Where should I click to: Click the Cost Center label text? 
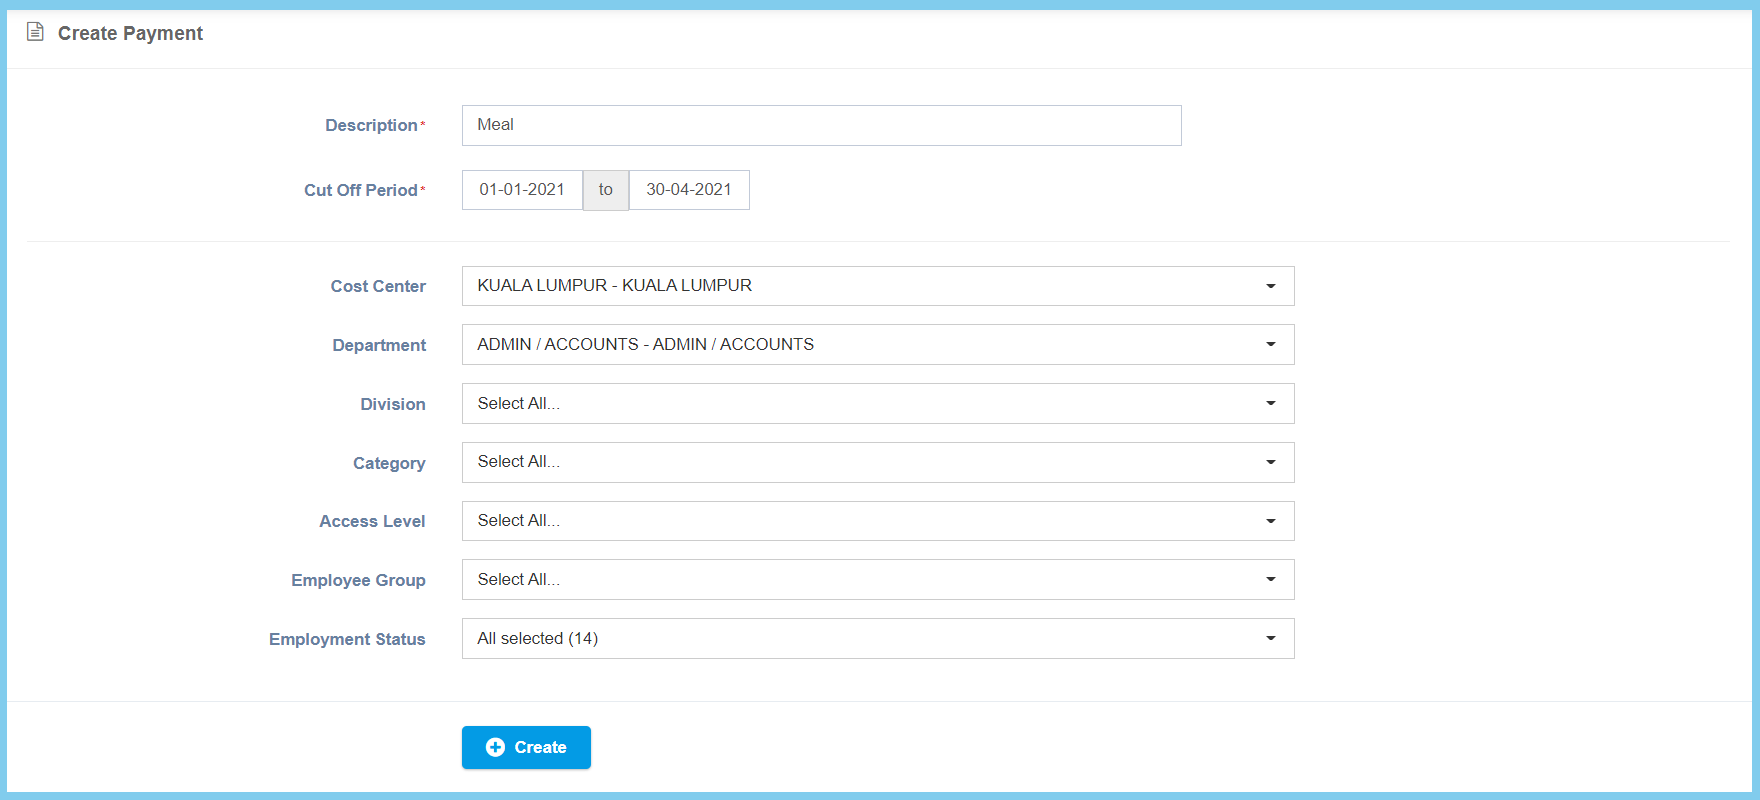(x=378, y=286)
